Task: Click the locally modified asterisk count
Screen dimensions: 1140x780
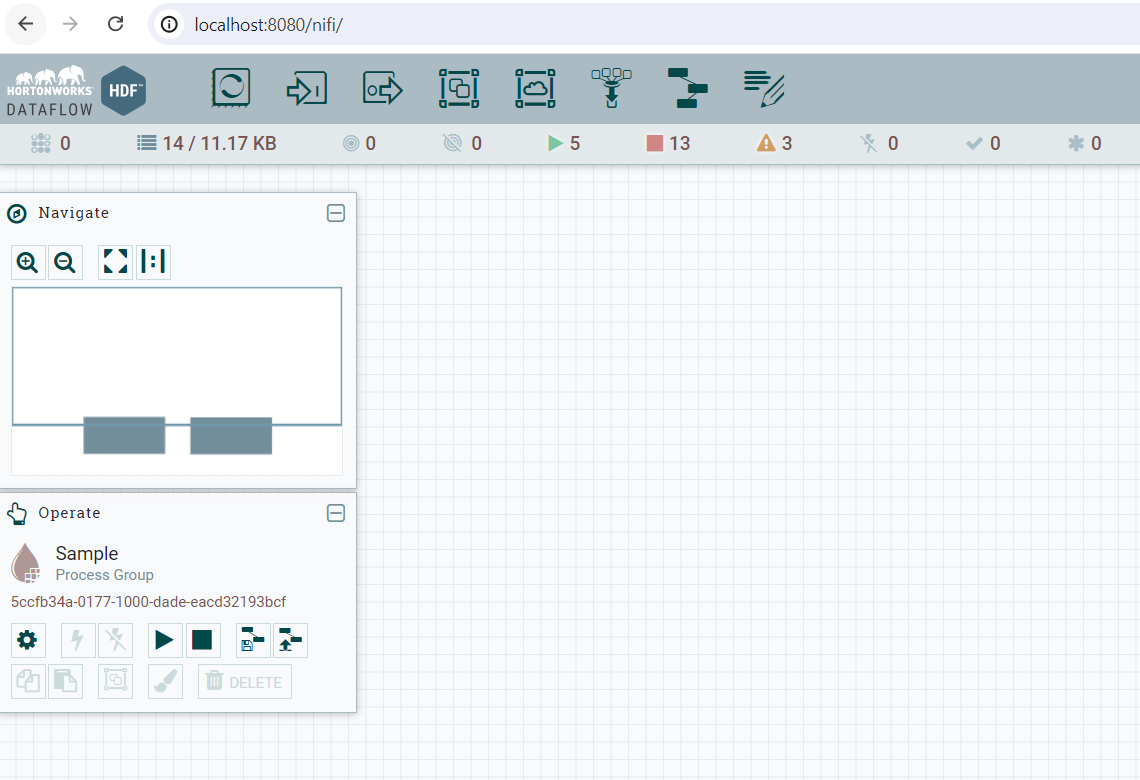Action: [x=1084, y=143]
